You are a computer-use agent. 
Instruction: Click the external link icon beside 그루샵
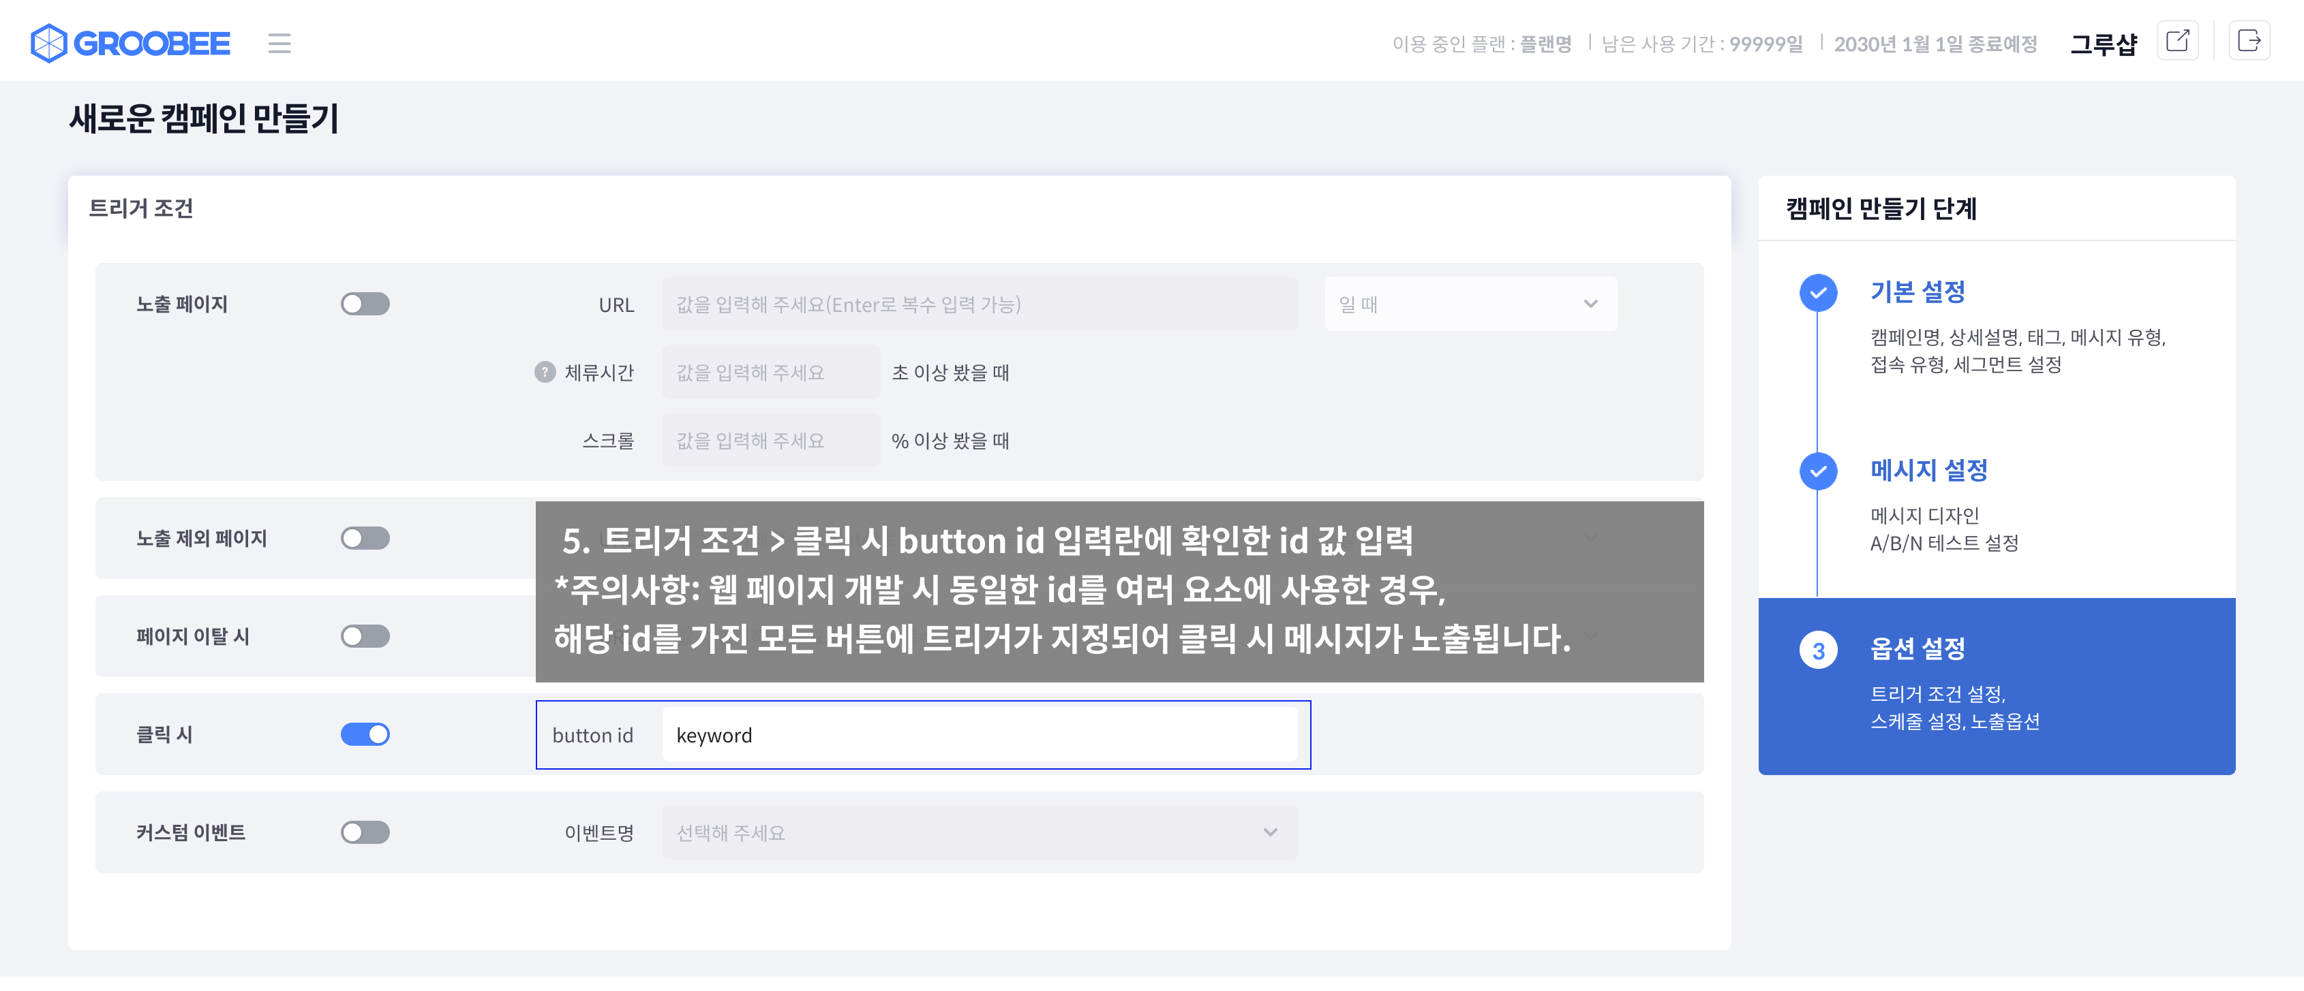(x=2177, y=42)
